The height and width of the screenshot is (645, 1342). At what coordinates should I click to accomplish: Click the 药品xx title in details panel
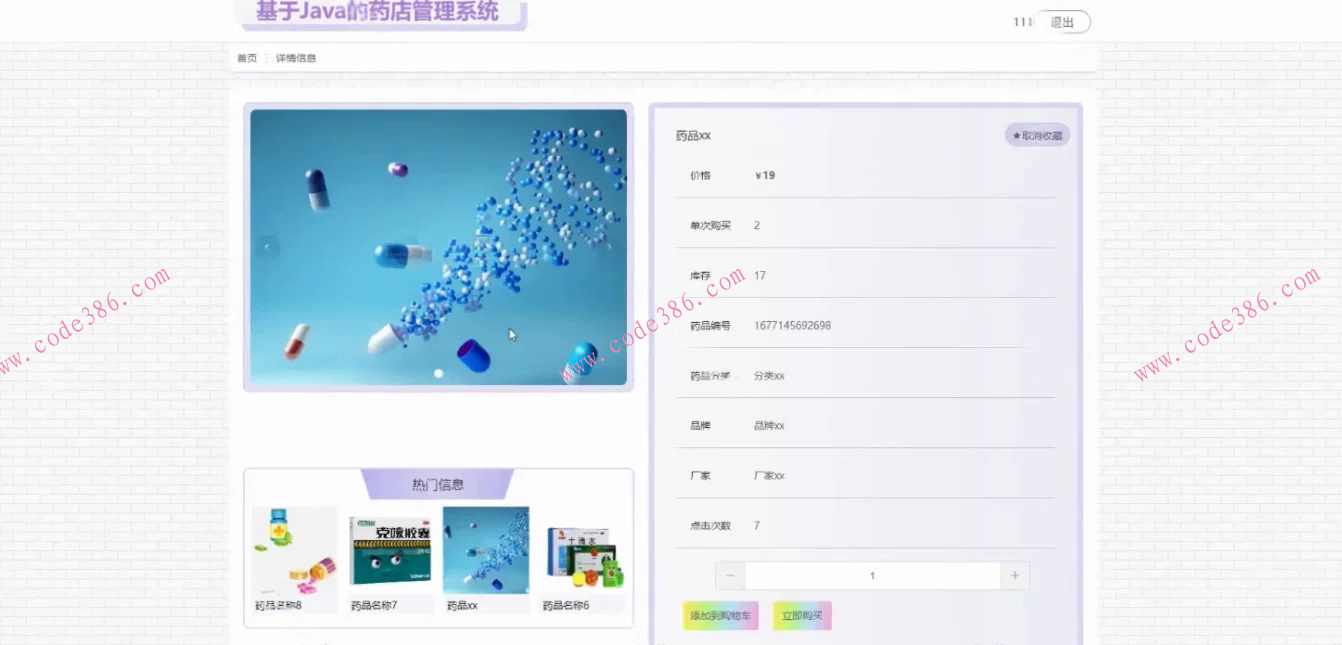click(x=692, y=135)
